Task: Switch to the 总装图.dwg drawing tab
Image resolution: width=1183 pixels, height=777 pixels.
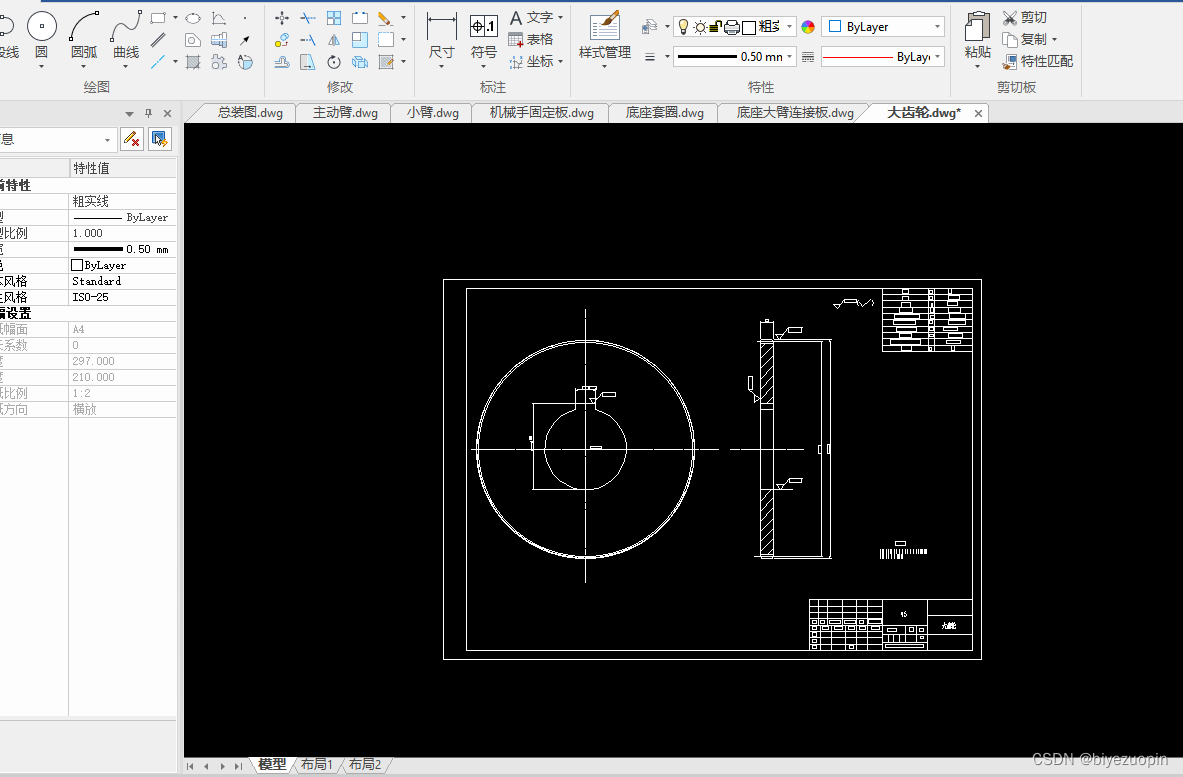Action: tap(250, 113)
